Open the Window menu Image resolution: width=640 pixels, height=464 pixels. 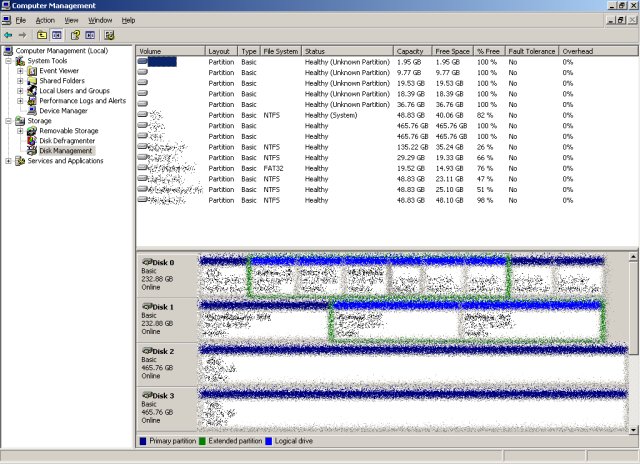click(x=100, y=20)
